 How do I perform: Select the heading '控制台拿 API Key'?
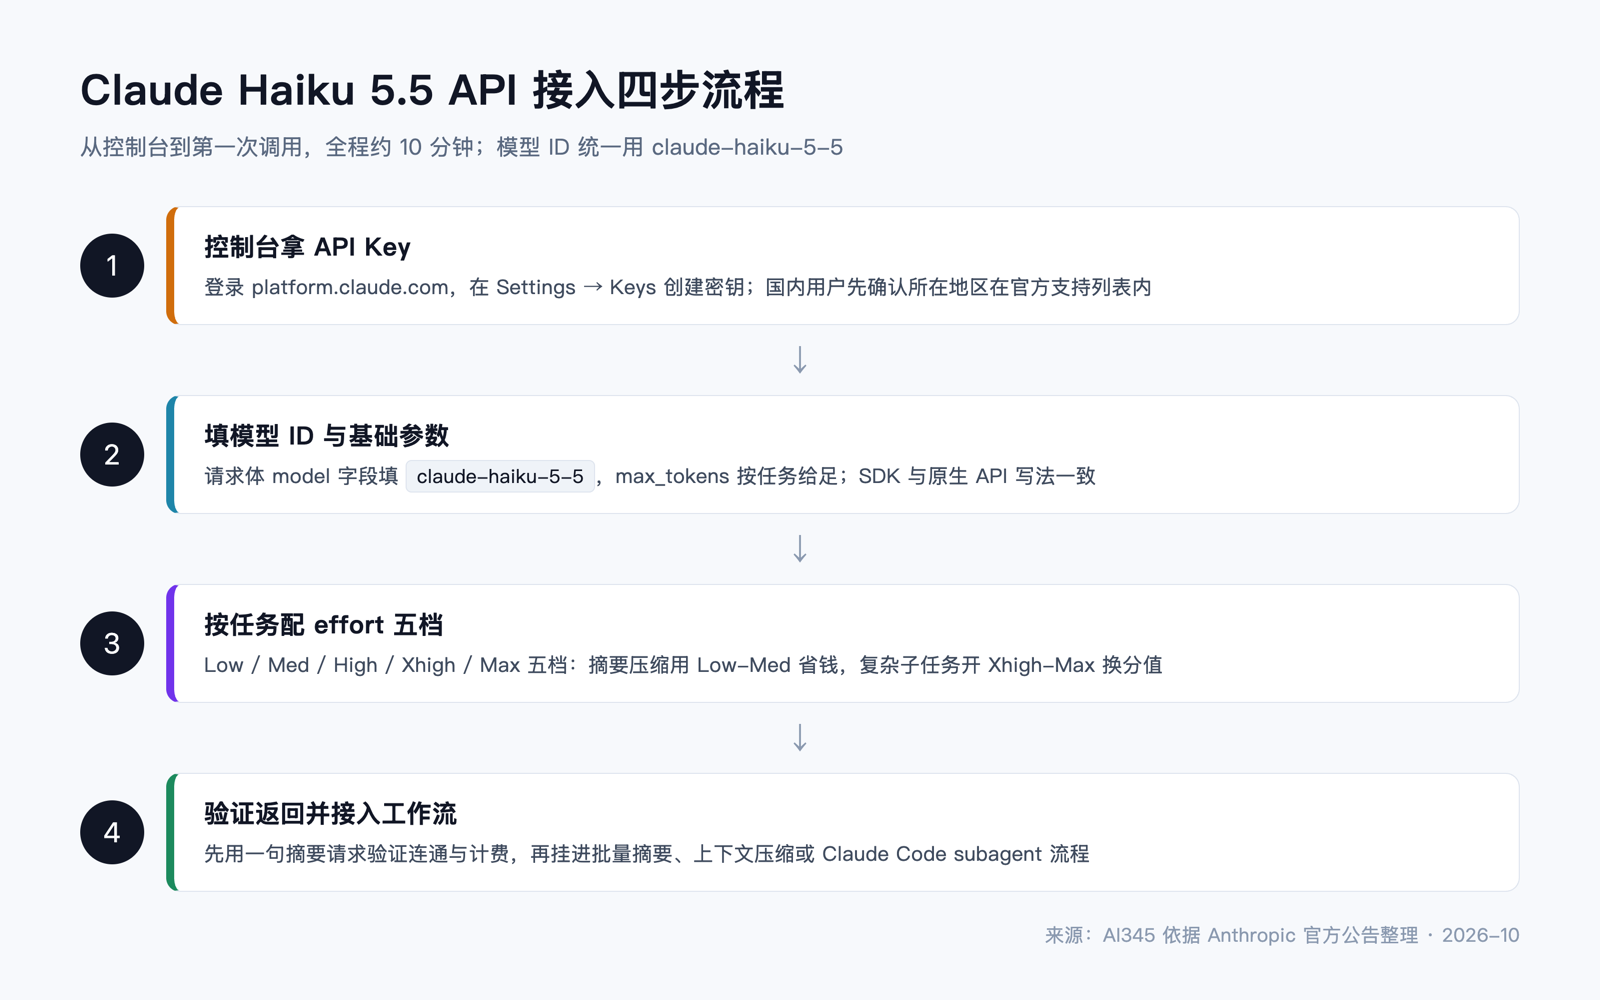(307, 247)
